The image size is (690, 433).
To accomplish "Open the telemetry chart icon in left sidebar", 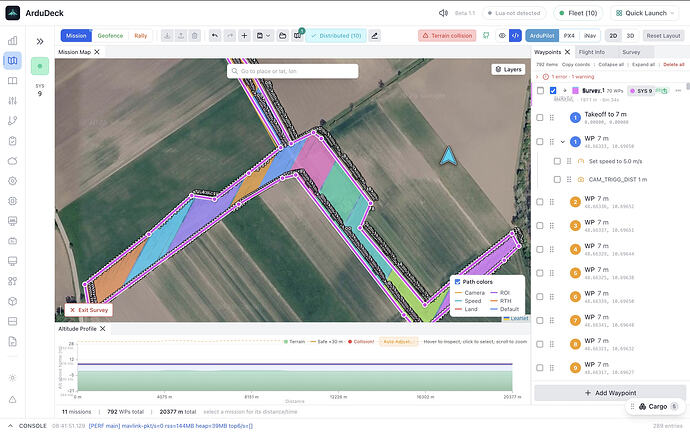I will 12,40.
